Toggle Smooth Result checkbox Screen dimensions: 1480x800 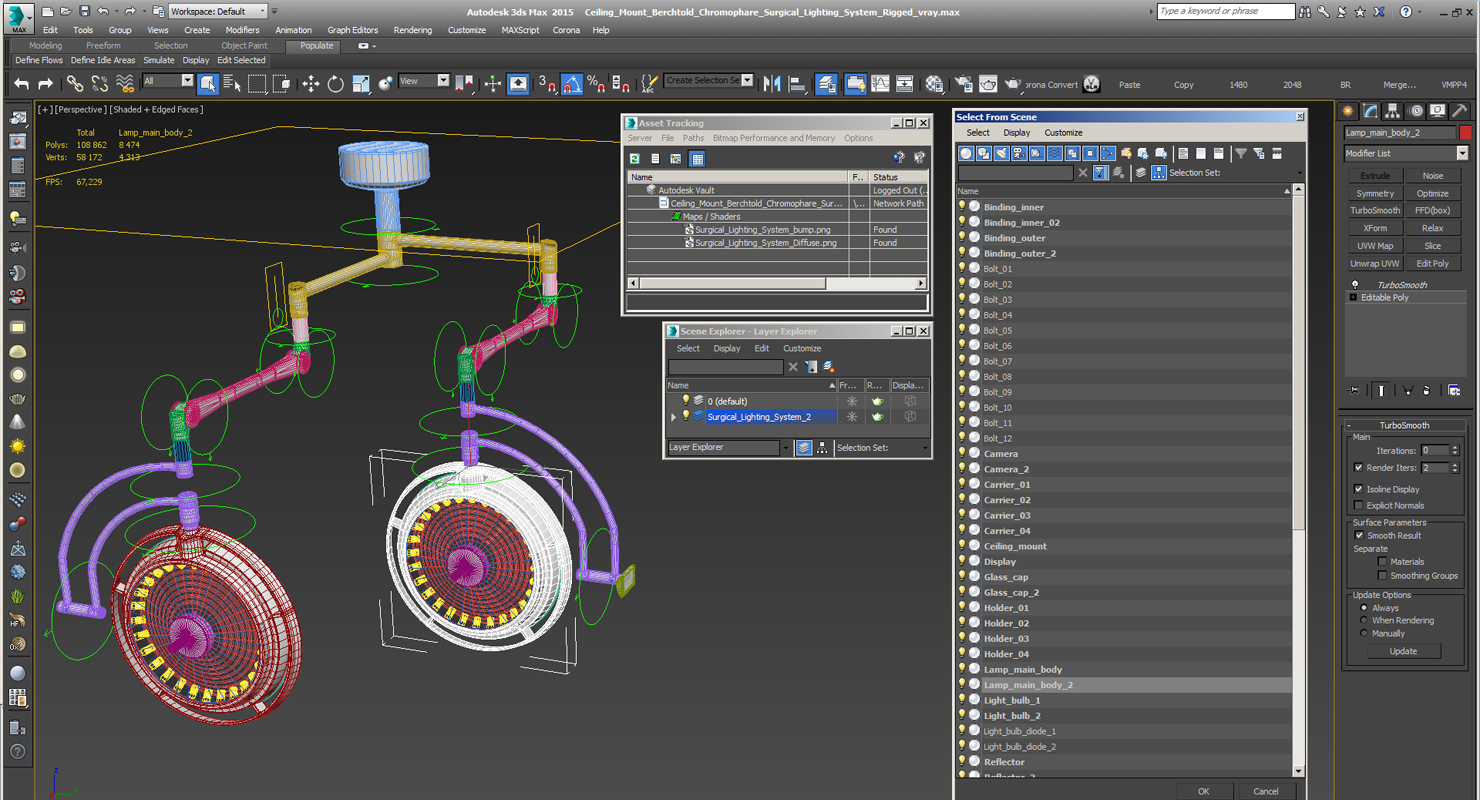pos(1358,535)
